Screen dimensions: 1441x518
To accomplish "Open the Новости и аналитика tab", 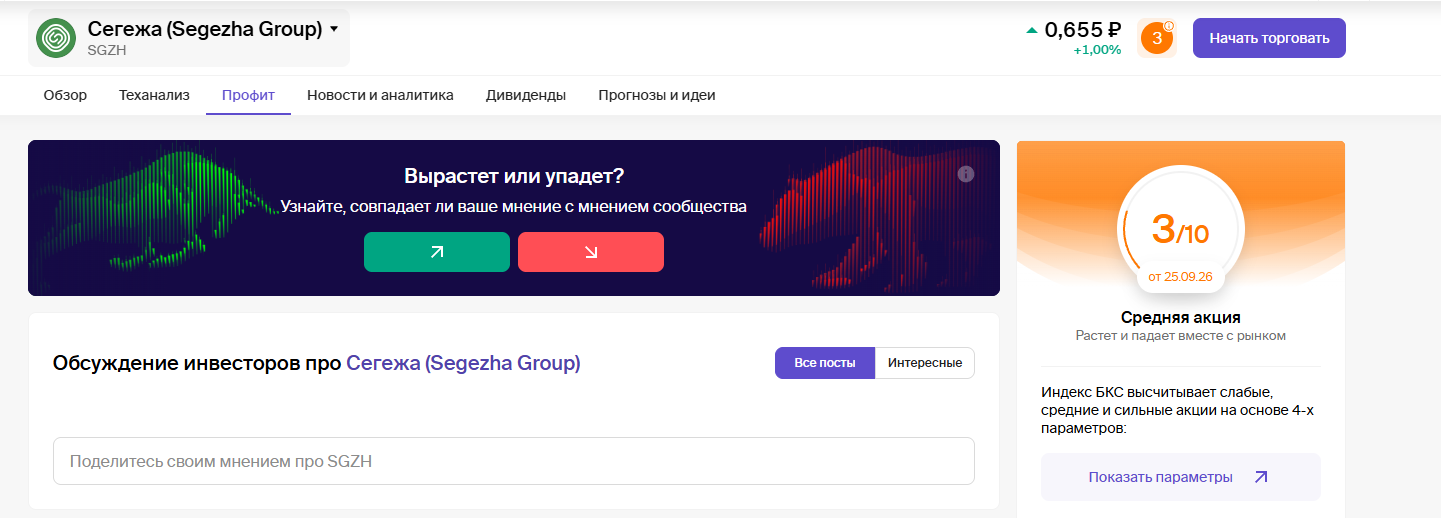I will click(x=380, y=95).
